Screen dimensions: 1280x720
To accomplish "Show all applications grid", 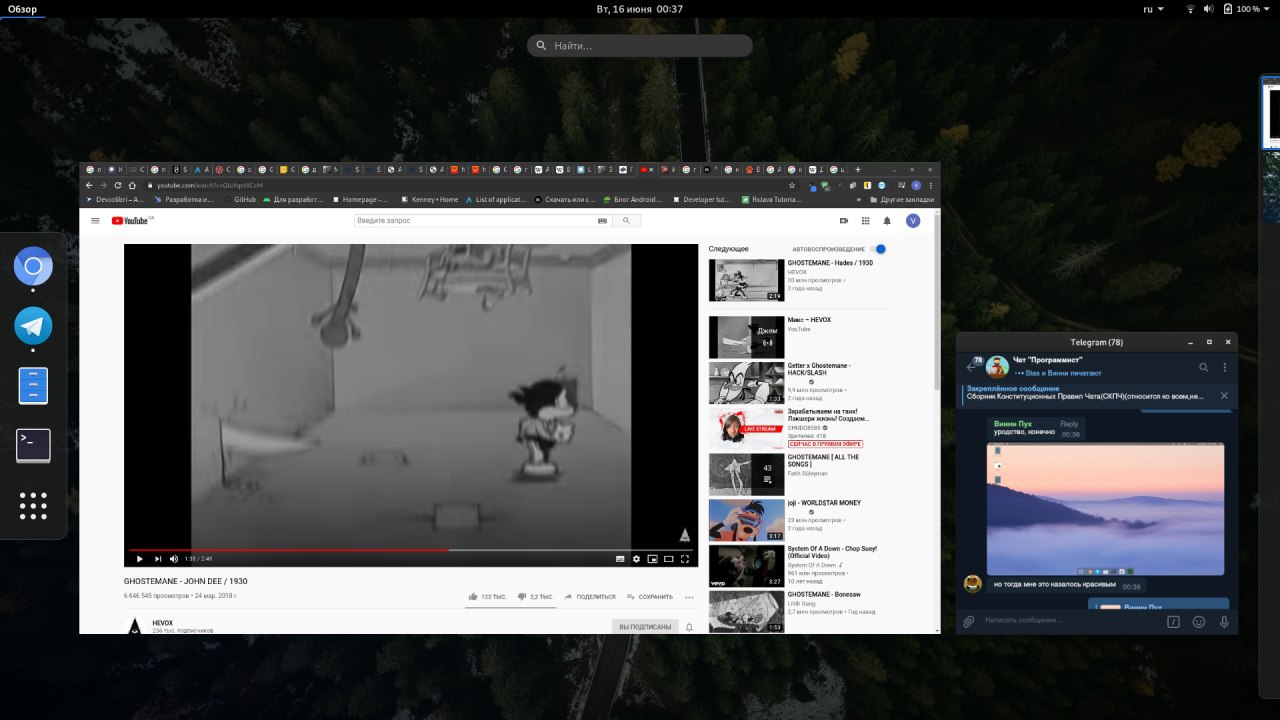I will tap(33, 506).
